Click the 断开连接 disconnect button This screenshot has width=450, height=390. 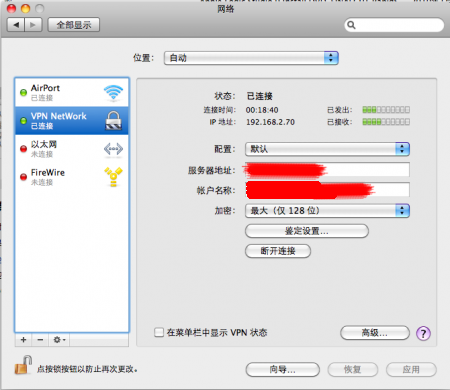(278, 251)
